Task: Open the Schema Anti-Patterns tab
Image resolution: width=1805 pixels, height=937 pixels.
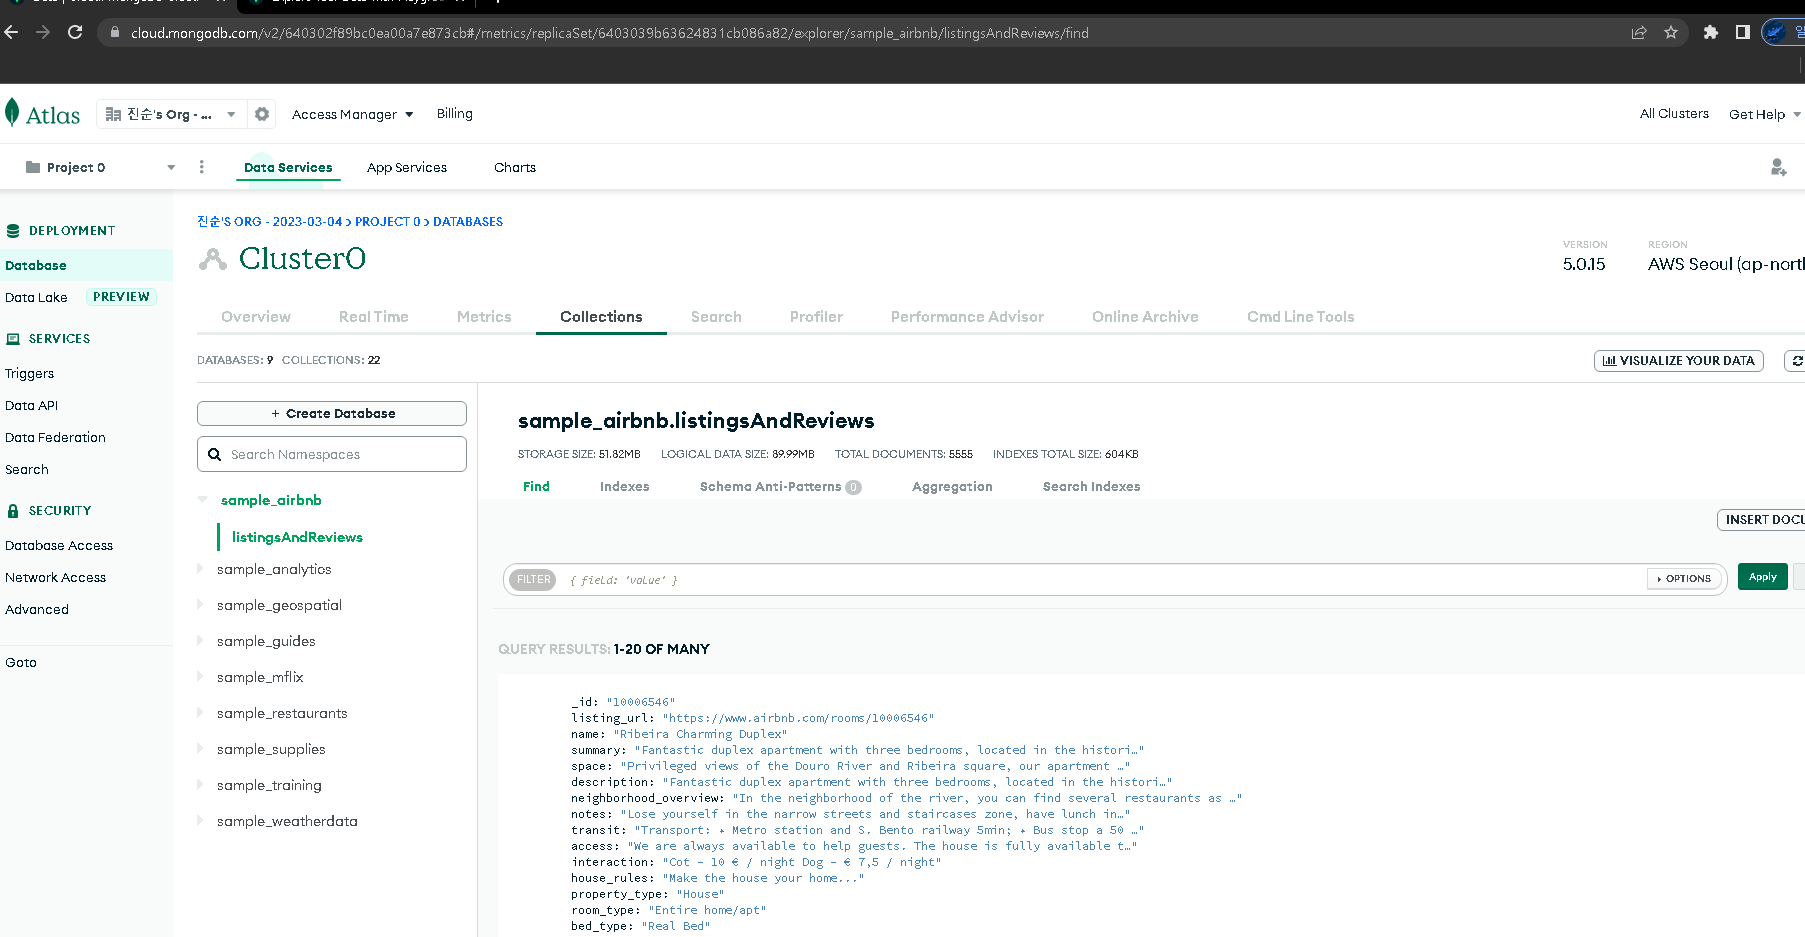Action: pyautogui.click(x=780, y=487)
